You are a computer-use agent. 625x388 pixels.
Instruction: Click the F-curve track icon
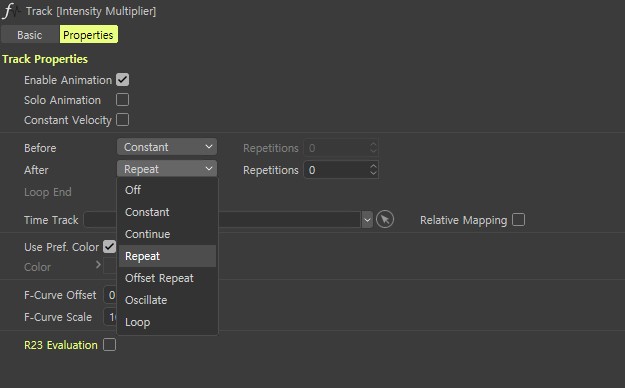point(10,11)
